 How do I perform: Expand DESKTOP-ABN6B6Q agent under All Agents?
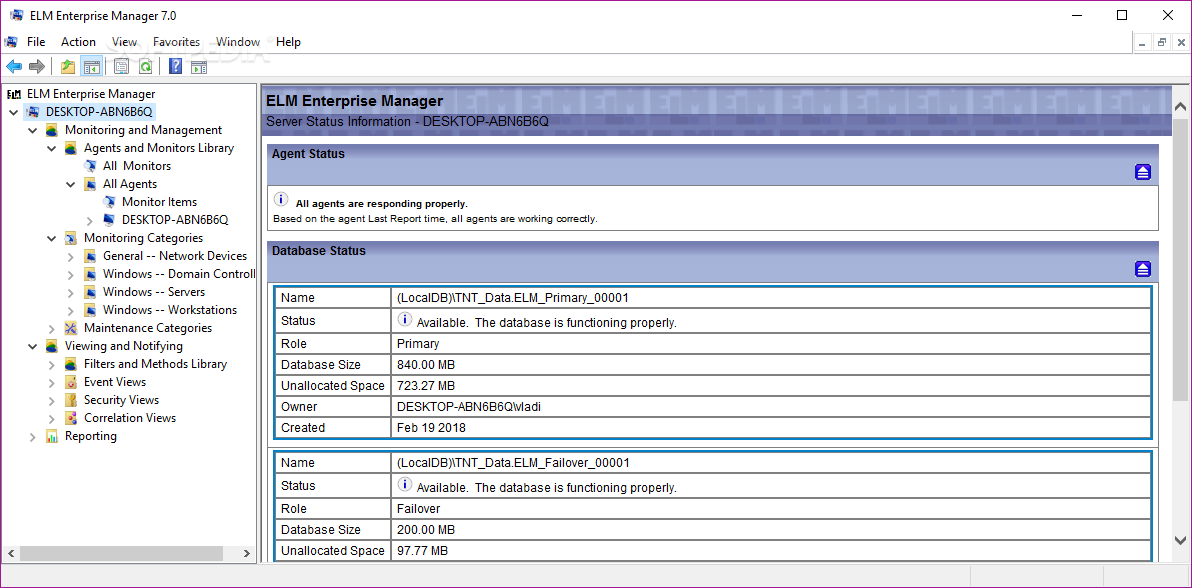pos(90,220)
